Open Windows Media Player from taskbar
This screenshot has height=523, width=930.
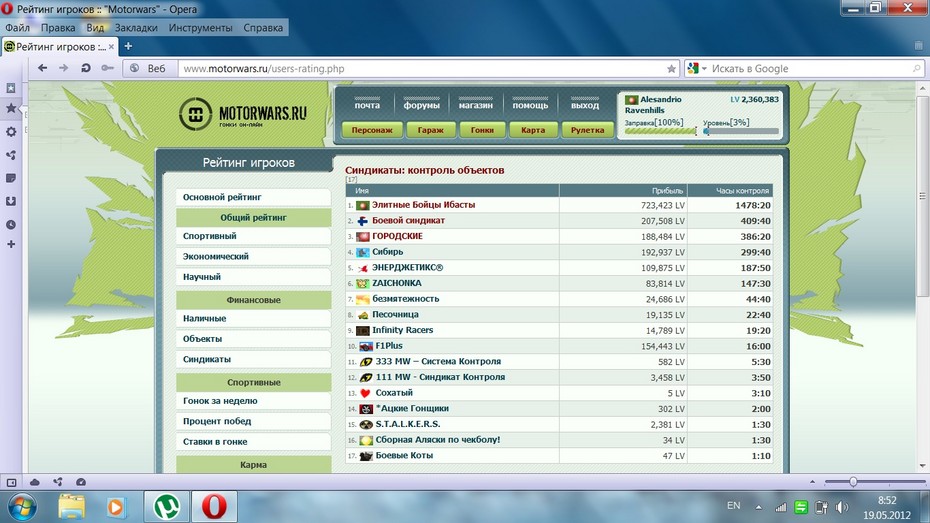(116, 507)
